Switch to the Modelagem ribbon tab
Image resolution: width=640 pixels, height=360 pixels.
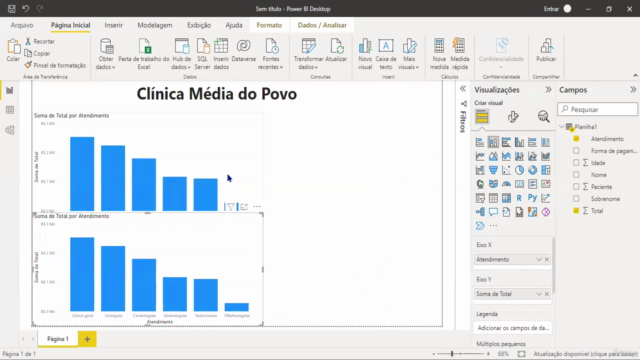[x=155, y=25]
